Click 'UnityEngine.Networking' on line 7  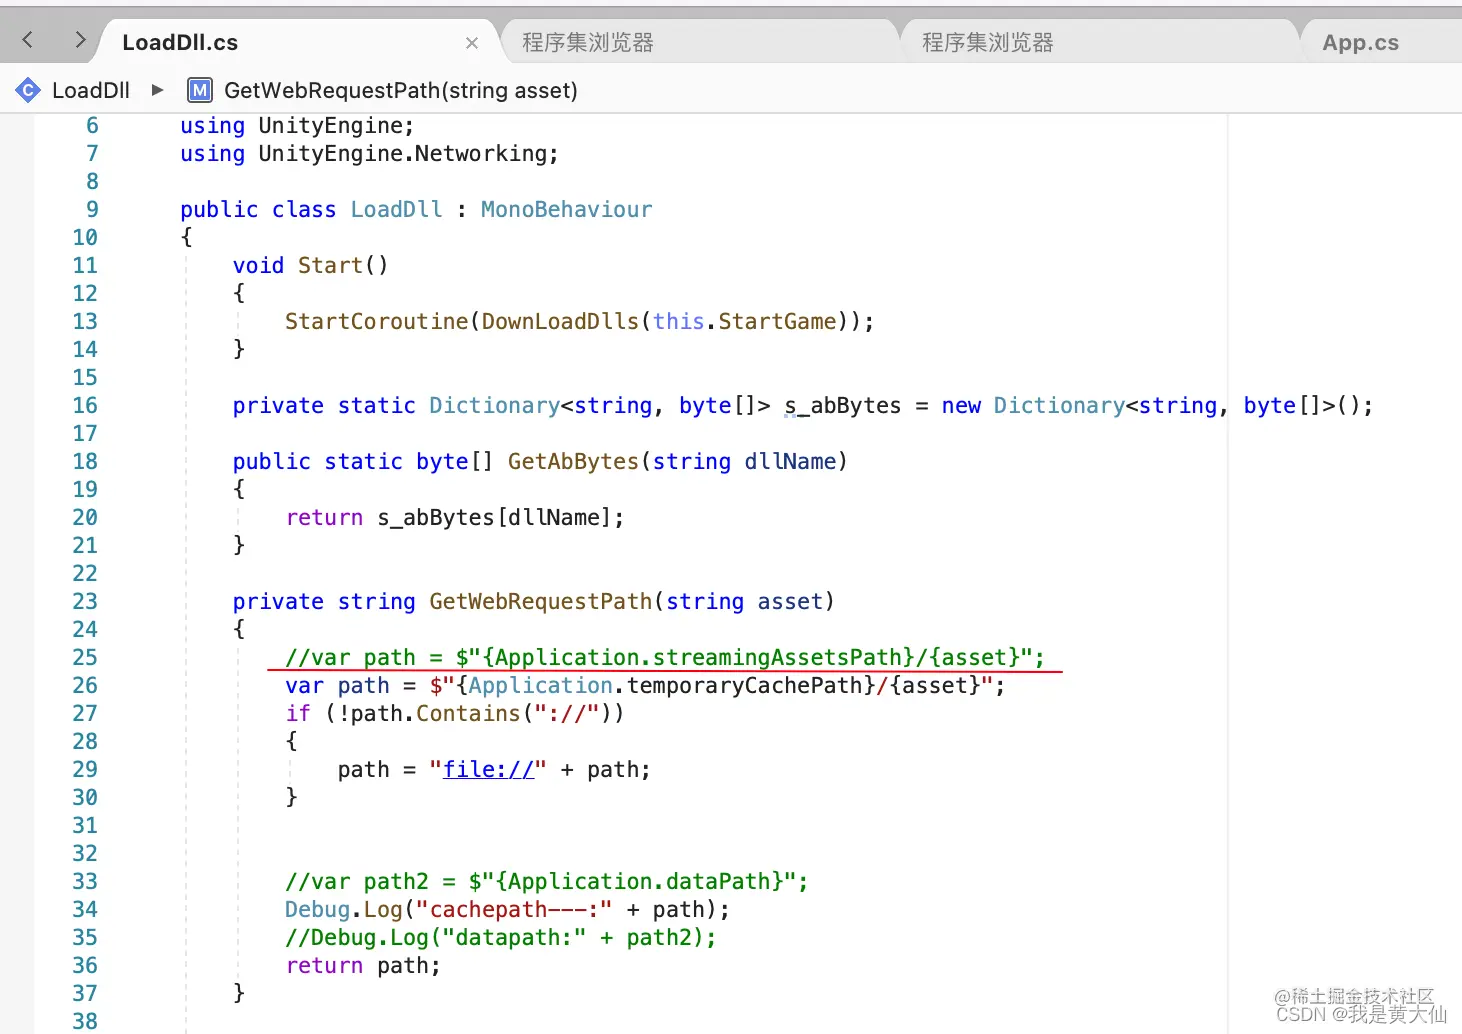[x=403, y=153]
